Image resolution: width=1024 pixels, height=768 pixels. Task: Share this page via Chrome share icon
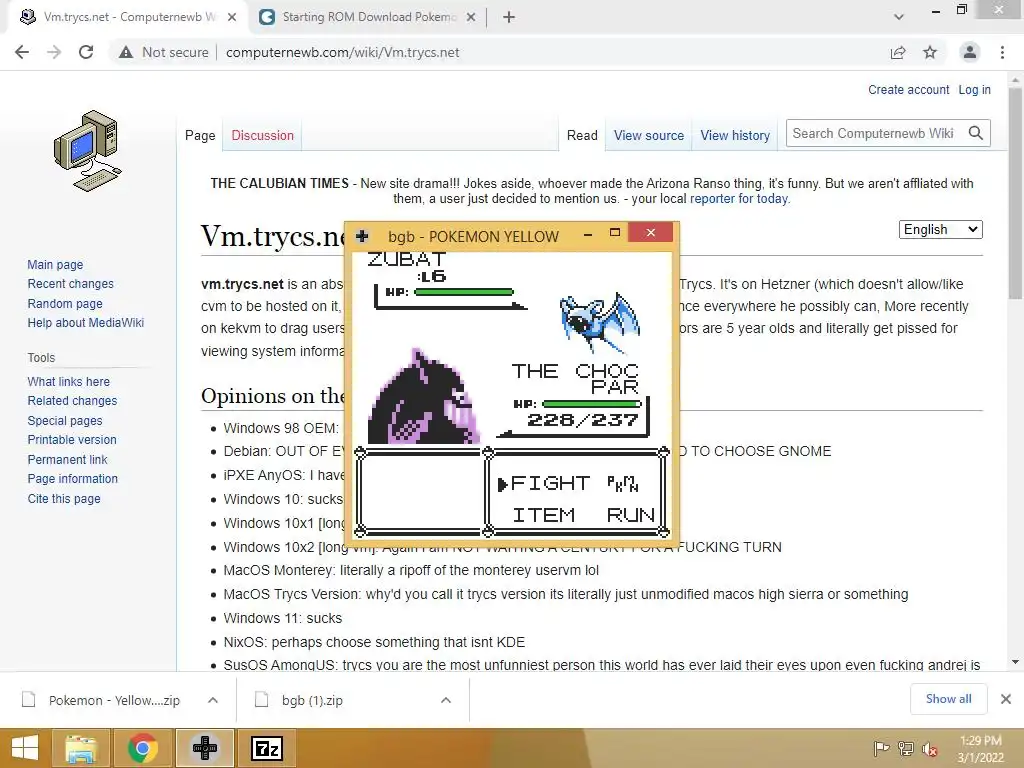click(898, 52)
